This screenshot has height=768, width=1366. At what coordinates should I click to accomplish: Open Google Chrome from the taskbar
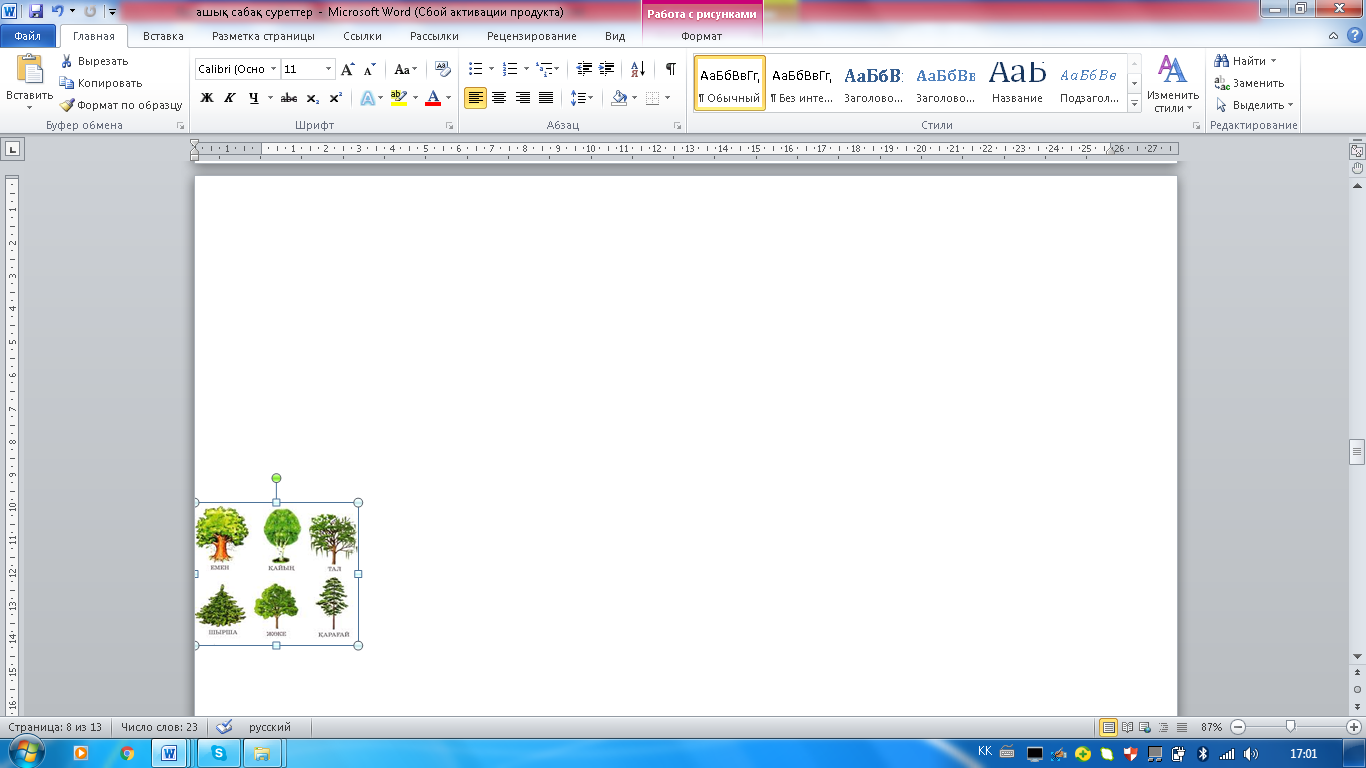tap(126, 753)
